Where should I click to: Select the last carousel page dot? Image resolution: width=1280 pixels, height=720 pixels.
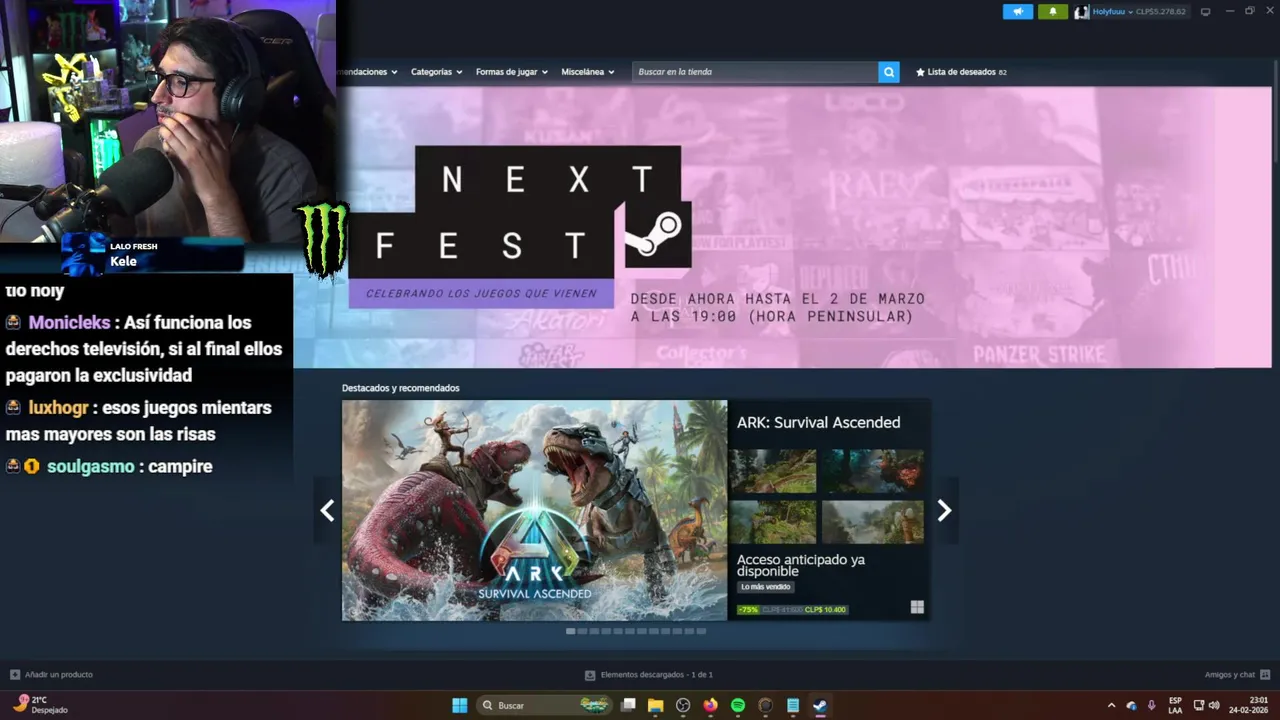point(701,631)
